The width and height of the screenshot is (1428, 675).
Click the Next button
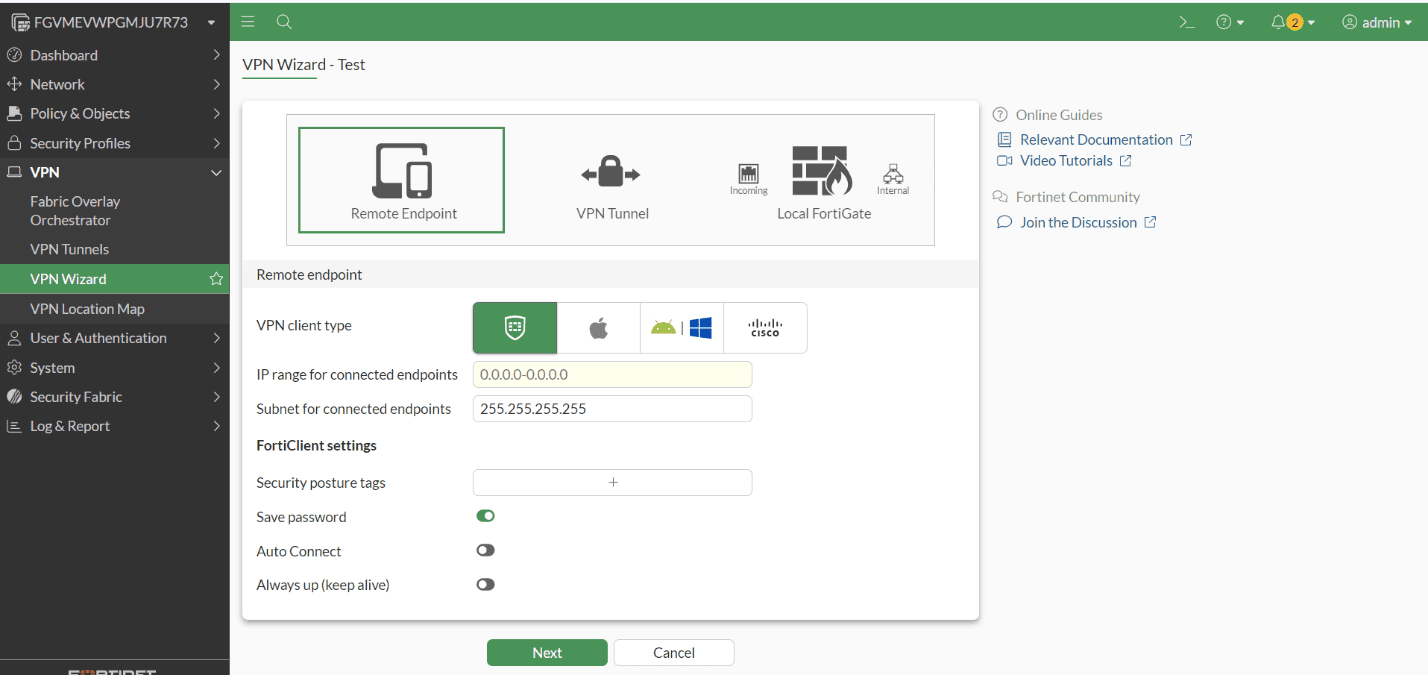click(x=547, y=652)
